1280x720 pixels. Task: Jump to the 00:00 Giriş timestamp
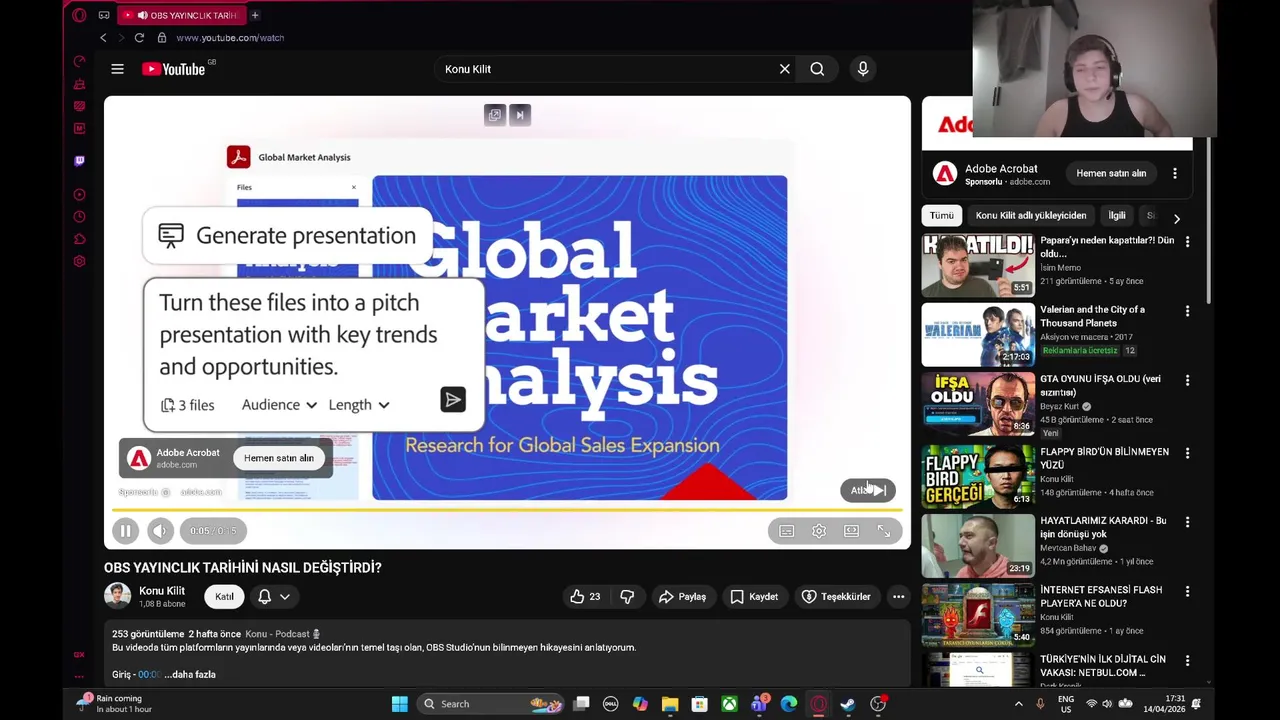(149, 675)
